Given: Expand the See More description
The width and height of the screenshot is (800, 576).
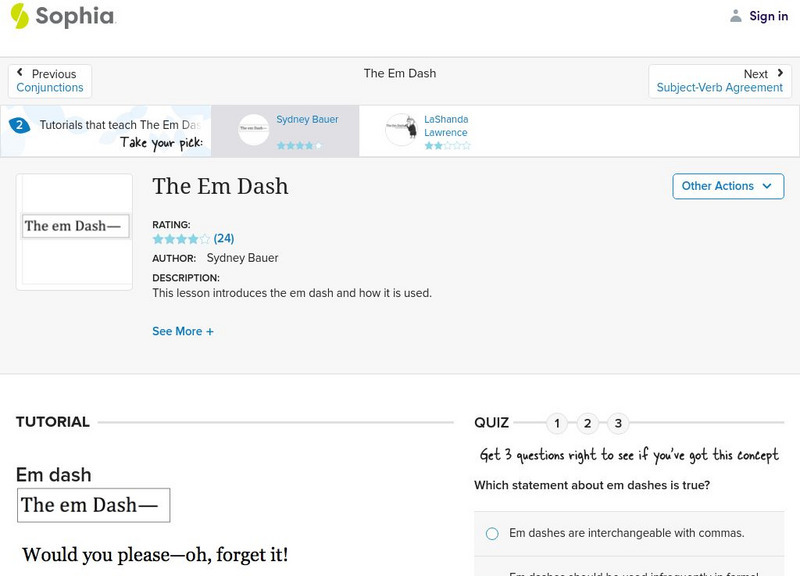Looking at the screenshot, I should click(183, 331).
